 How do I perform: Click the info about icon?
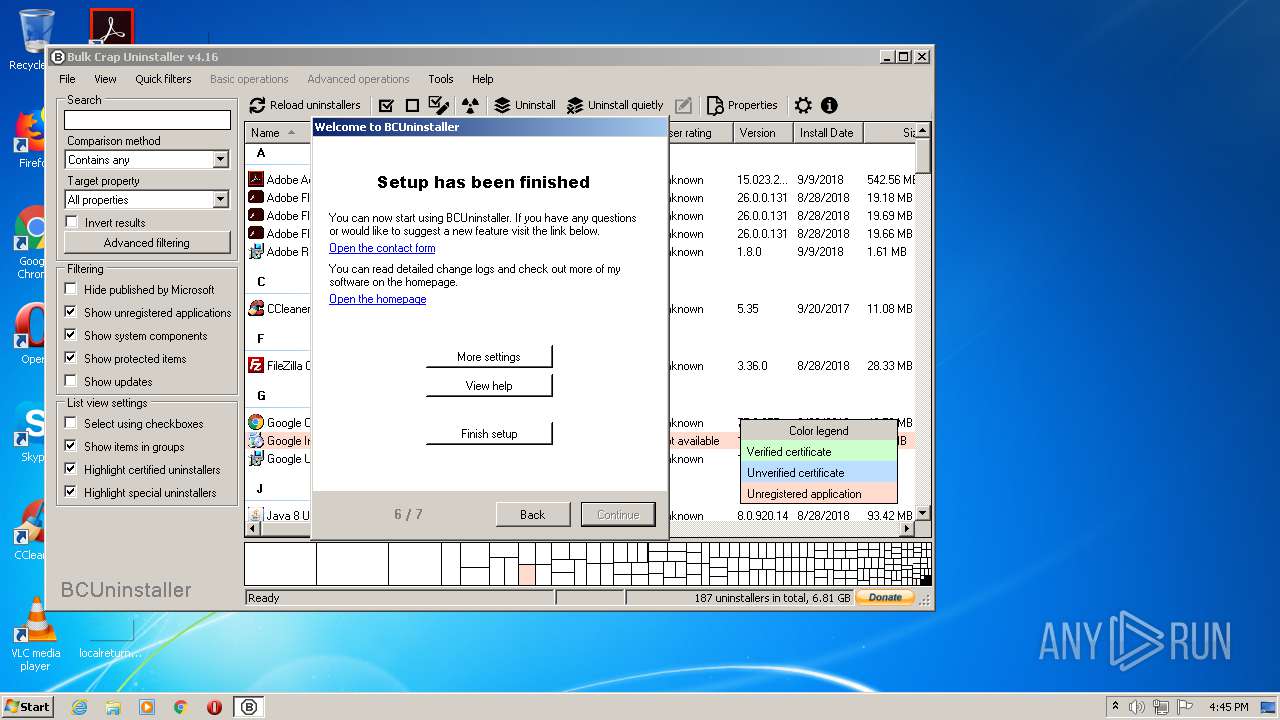click(829, 105)
